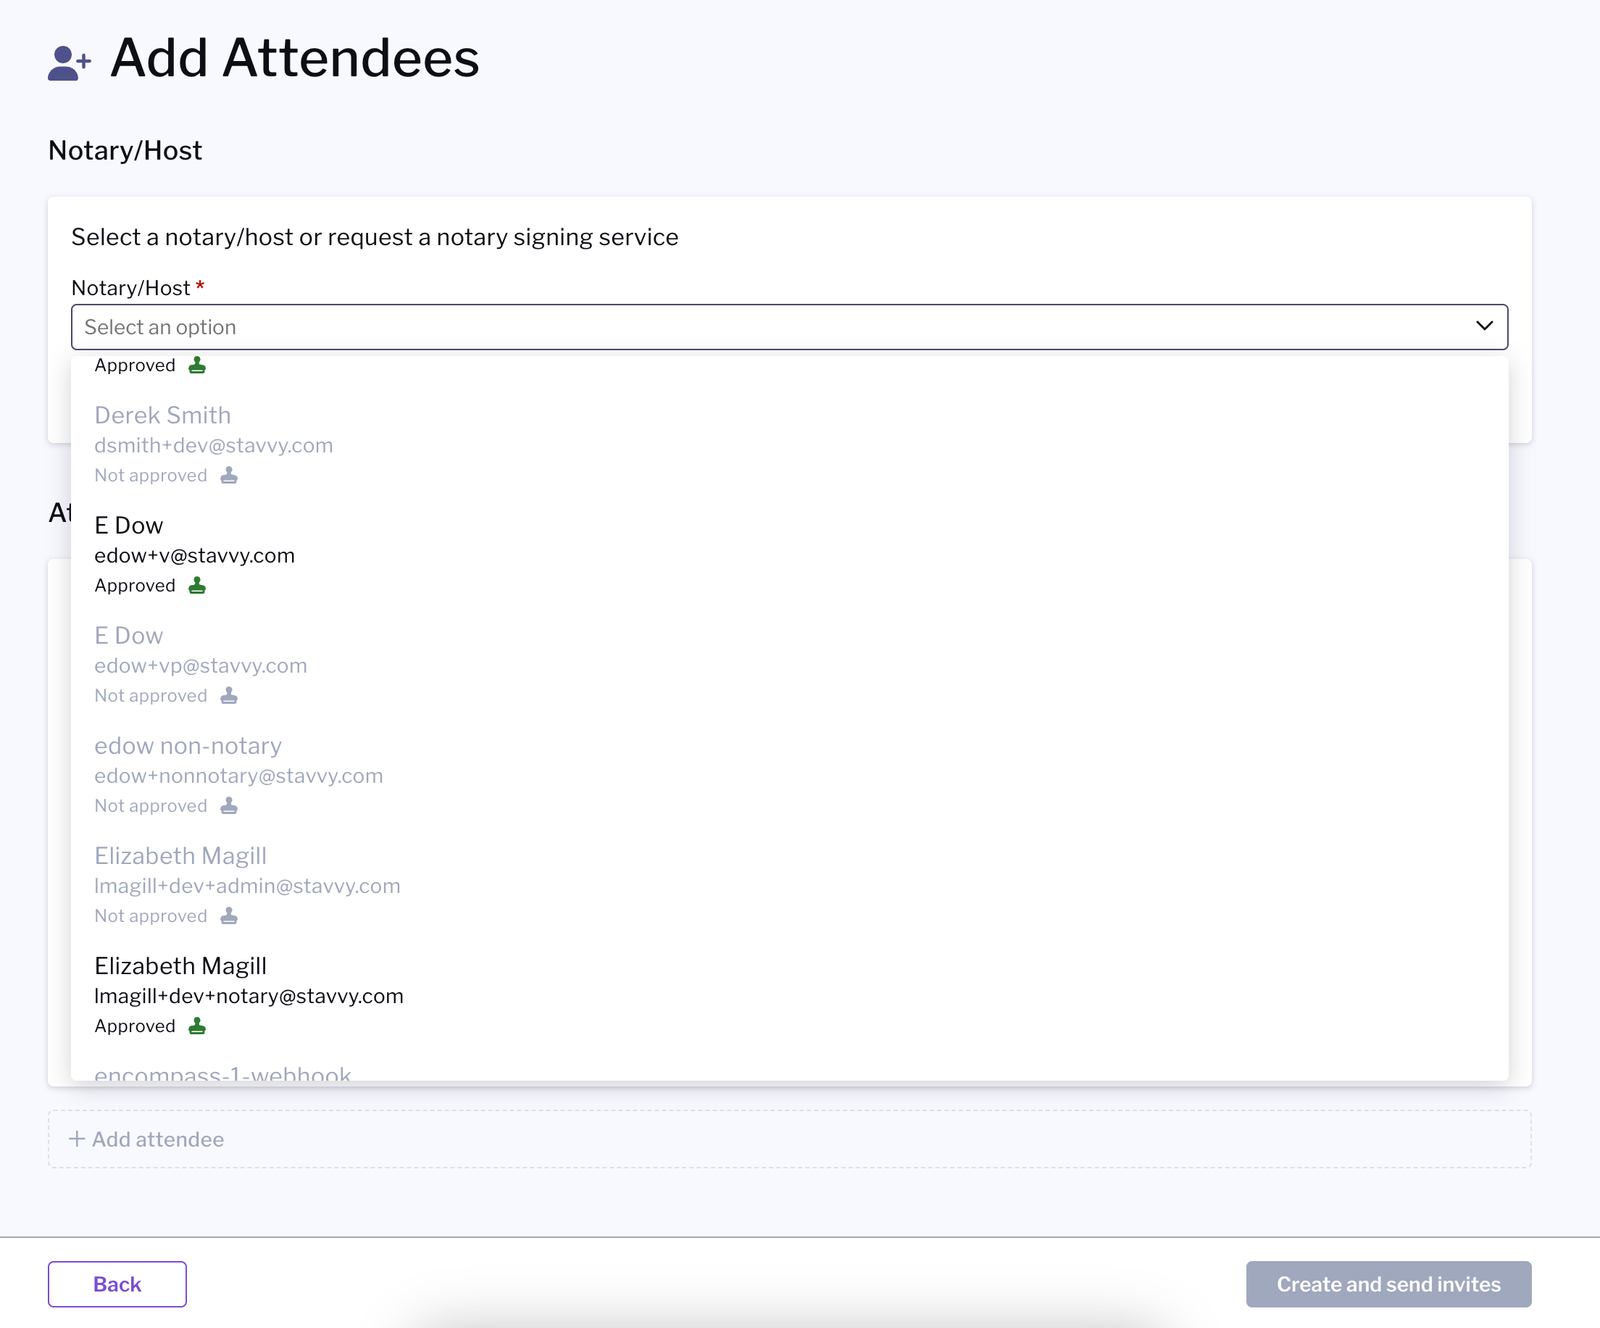Click the plus icon before Add attendee

[76, 1139]
